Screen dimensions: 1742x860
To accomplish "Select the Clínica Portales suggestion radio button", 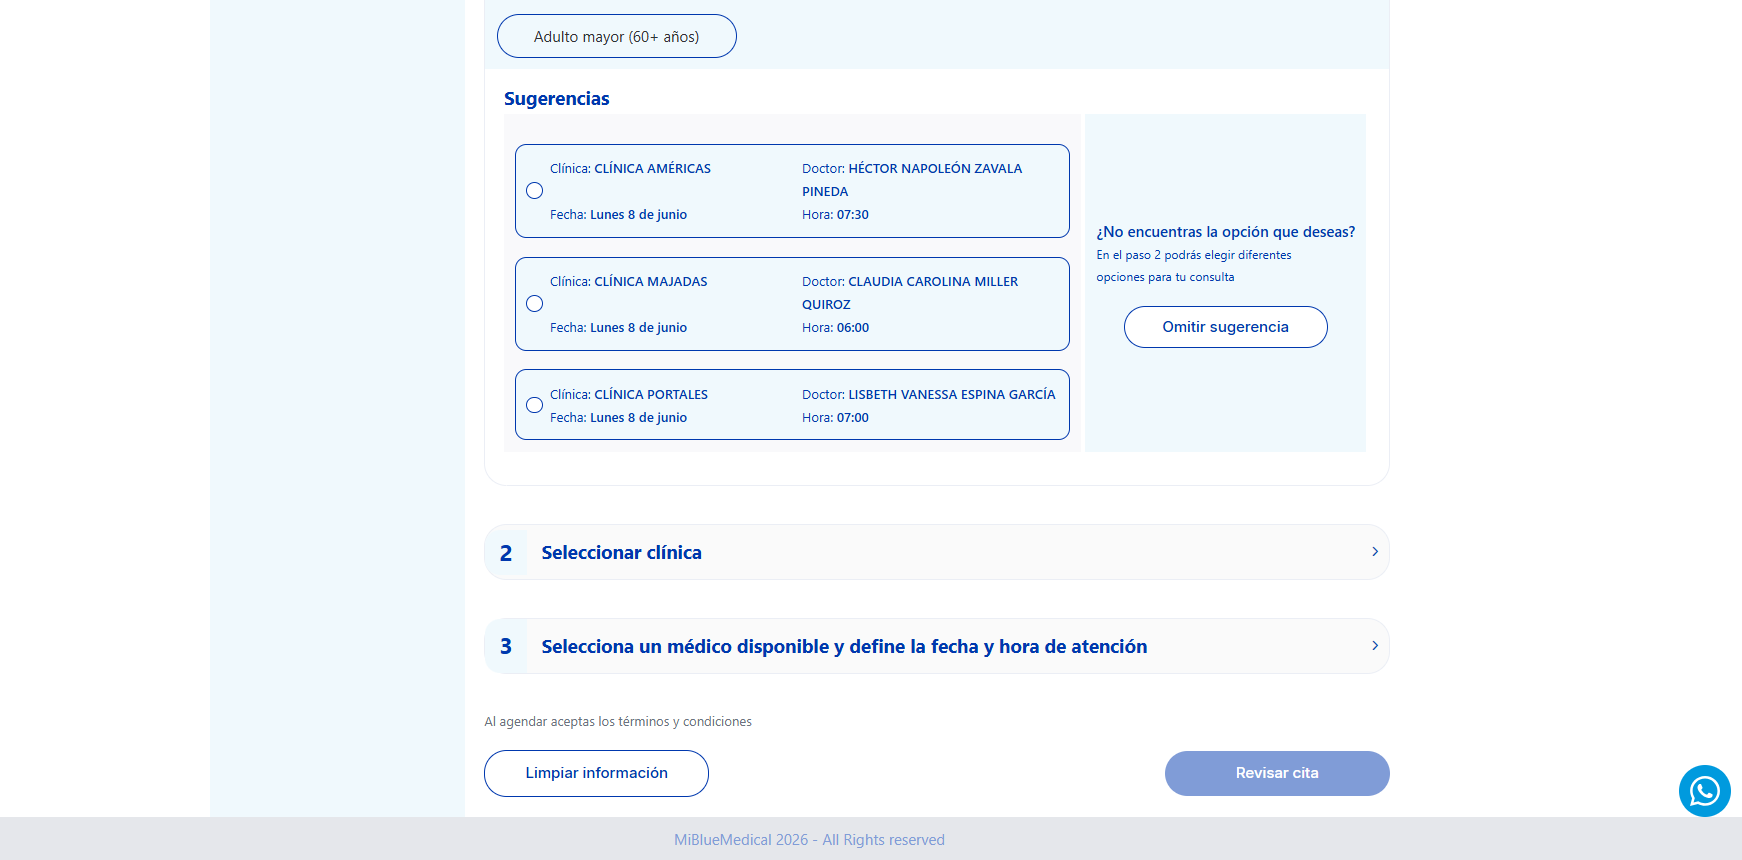I will (535, 405).
